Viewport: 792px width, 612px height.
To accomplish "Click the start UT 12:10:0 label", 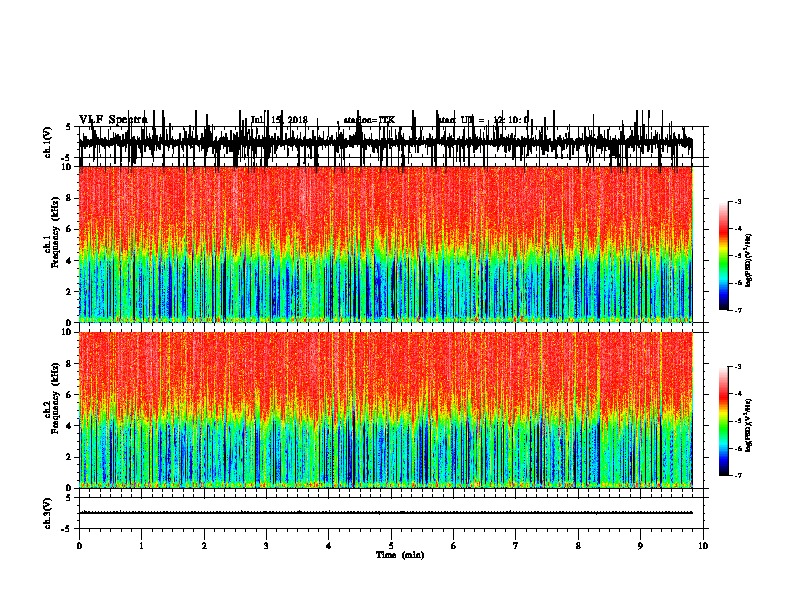I will pos(483,120).
